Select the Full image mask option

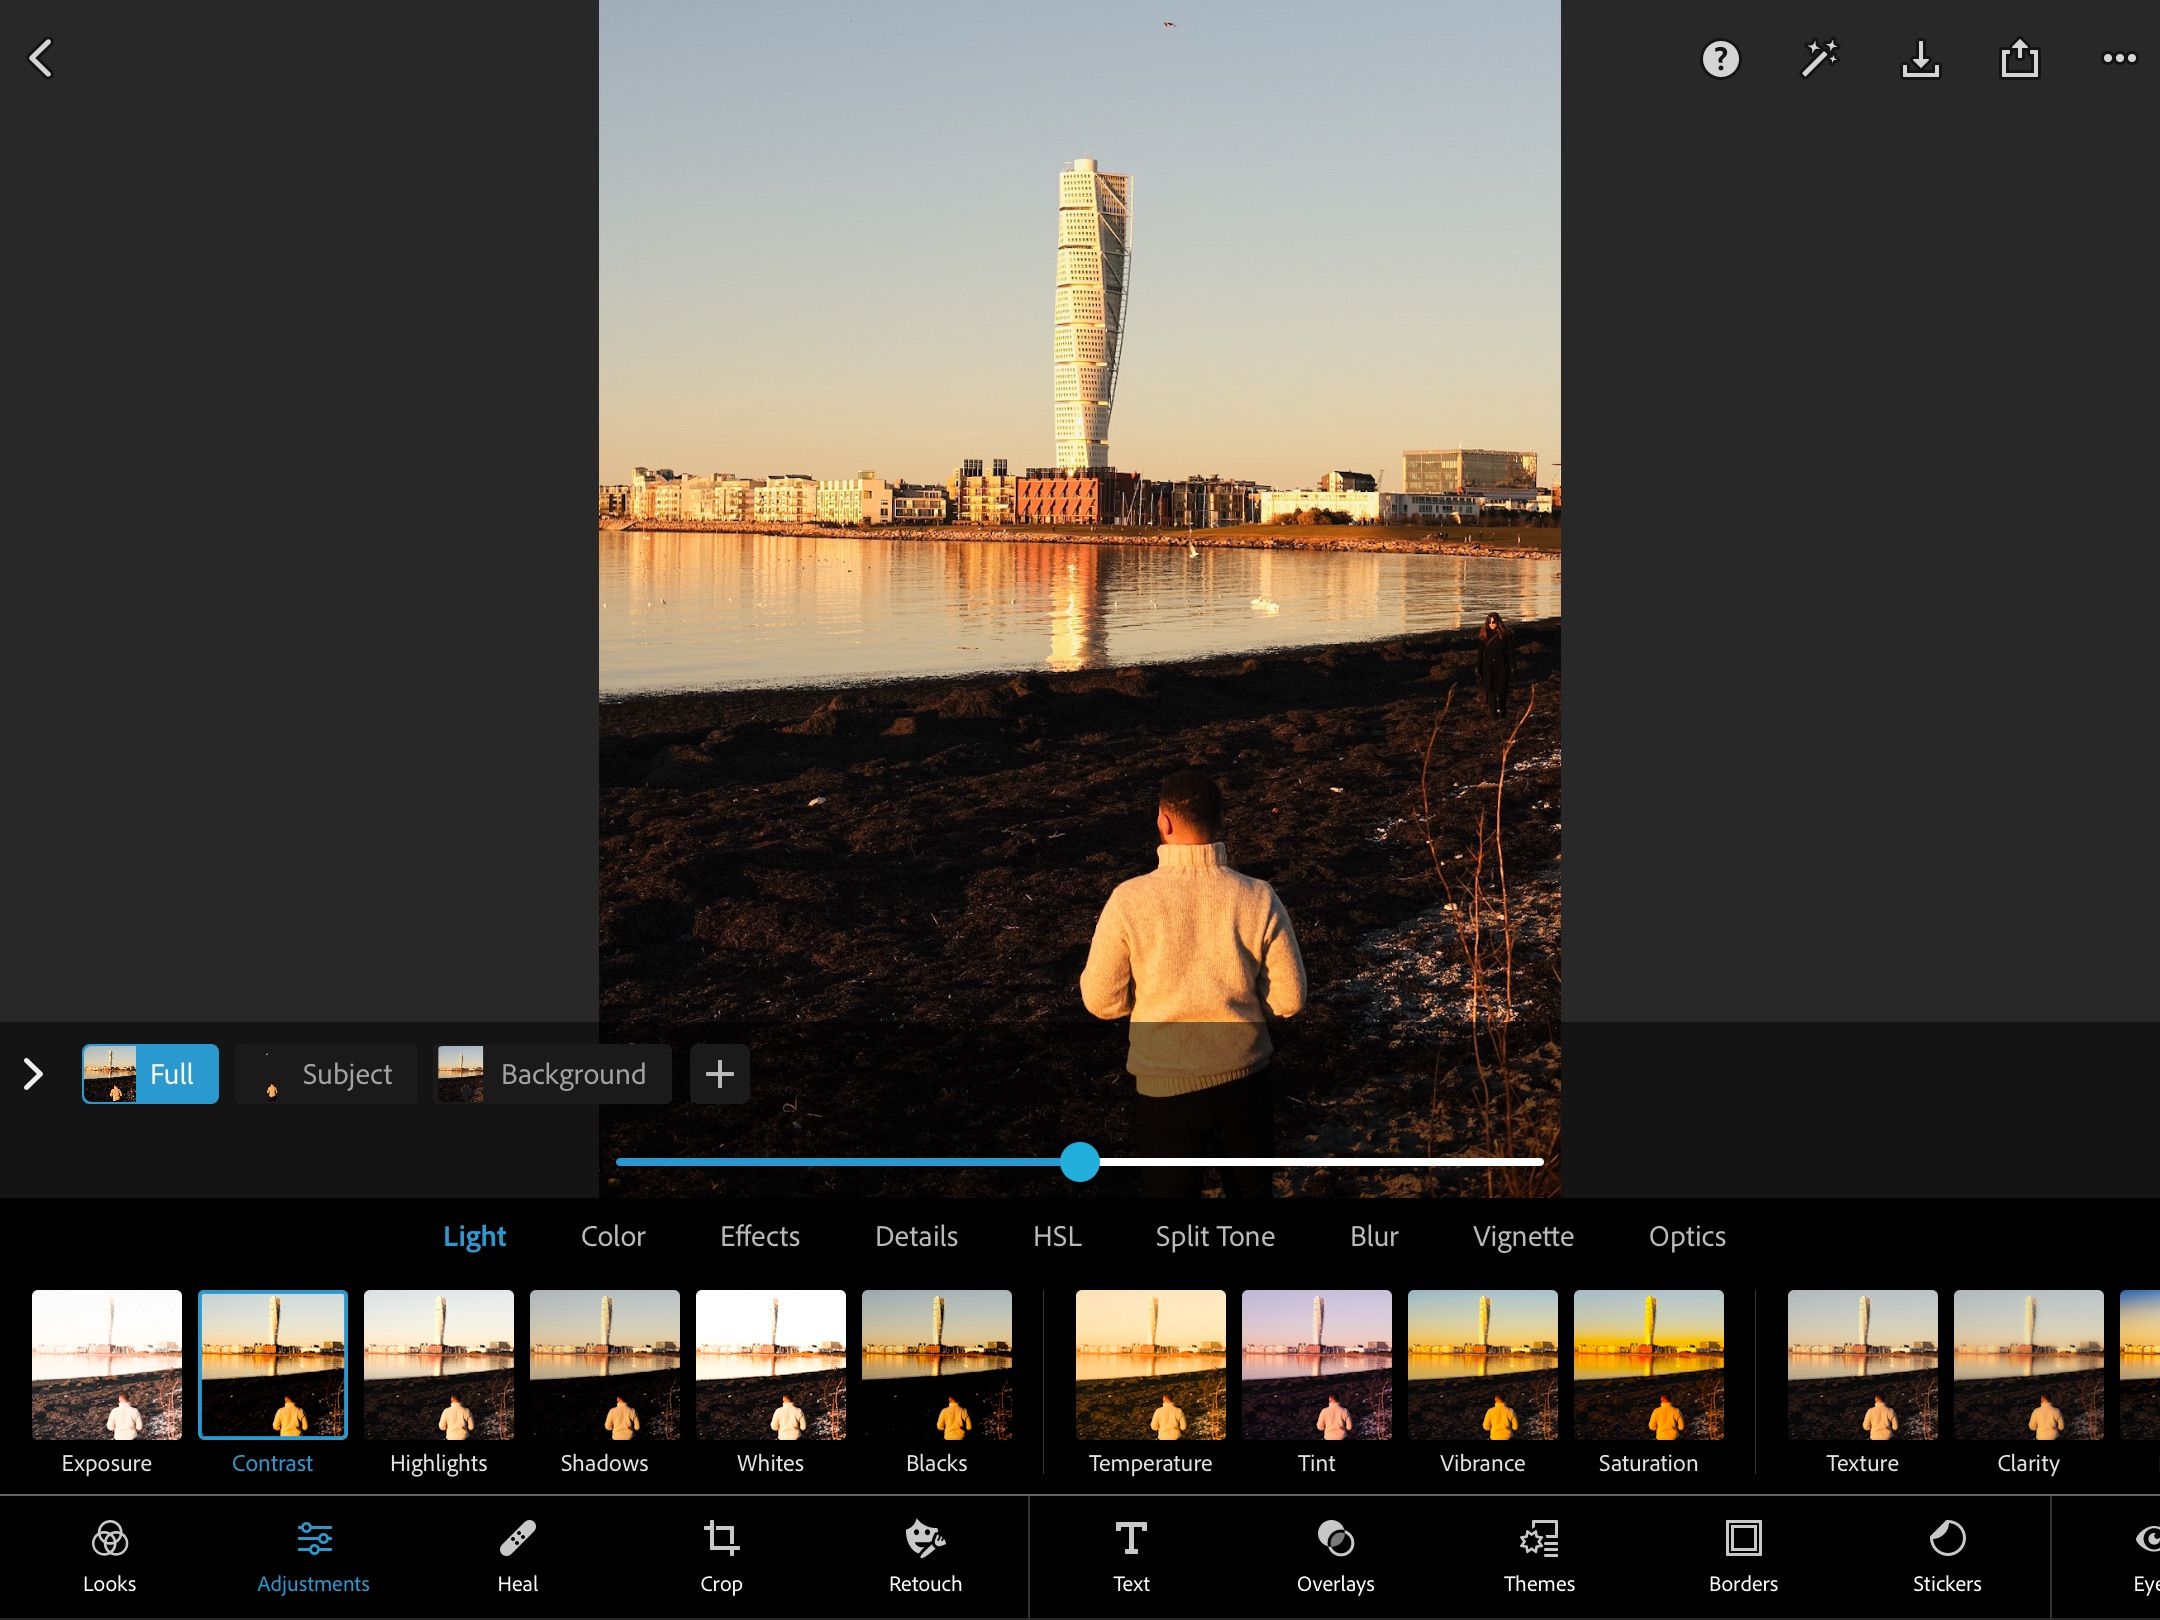click(150, 1074)
